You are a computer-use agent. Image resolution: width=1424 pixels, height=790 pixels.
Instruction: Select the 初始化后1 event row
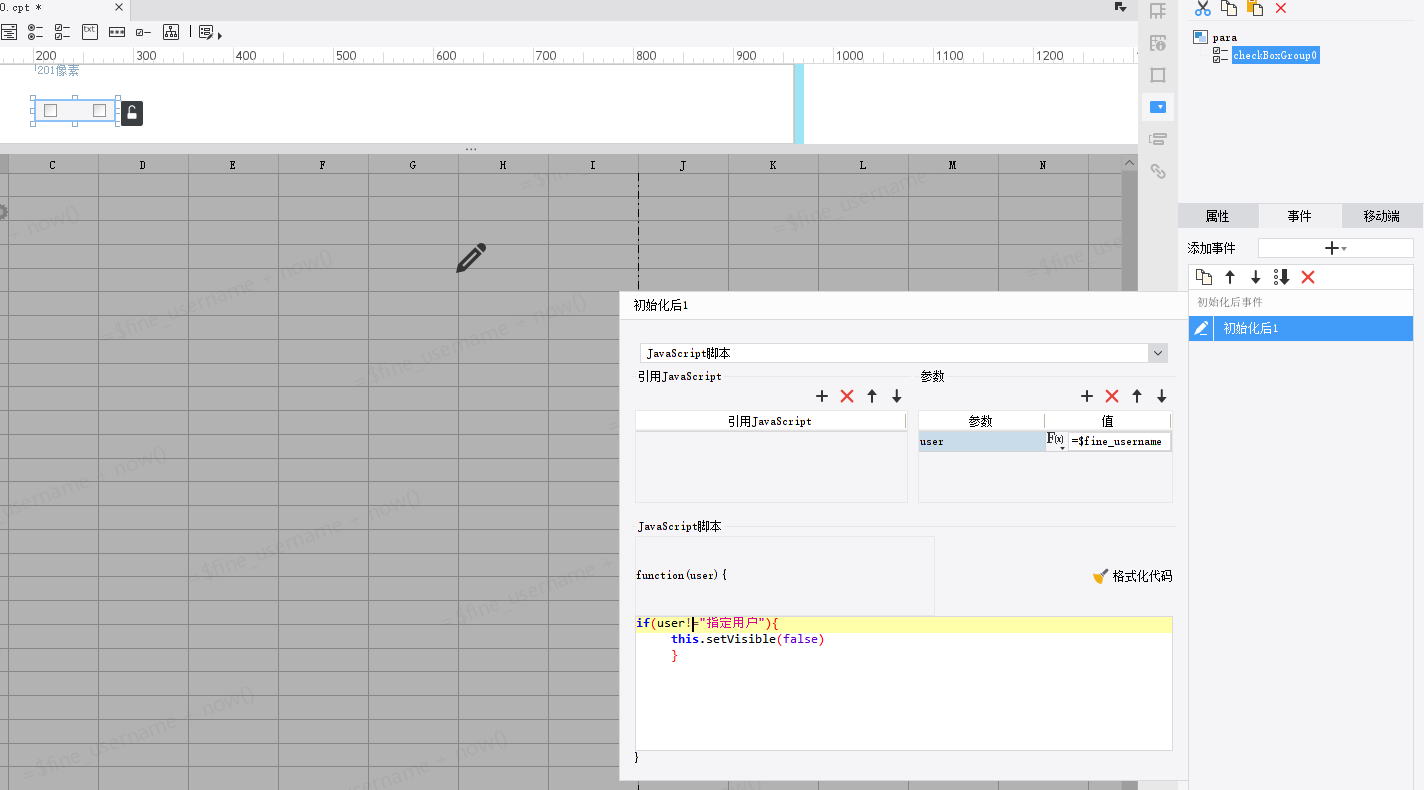click(1300, 328)
